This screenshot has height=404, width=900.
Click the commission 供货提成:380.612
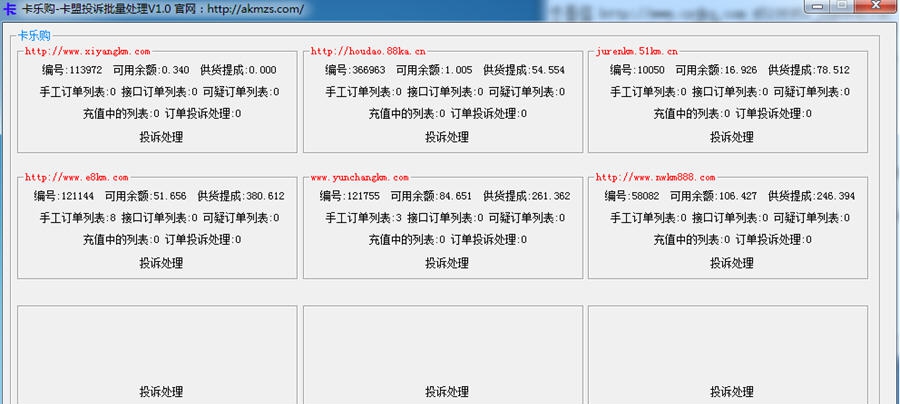[241, 196]
